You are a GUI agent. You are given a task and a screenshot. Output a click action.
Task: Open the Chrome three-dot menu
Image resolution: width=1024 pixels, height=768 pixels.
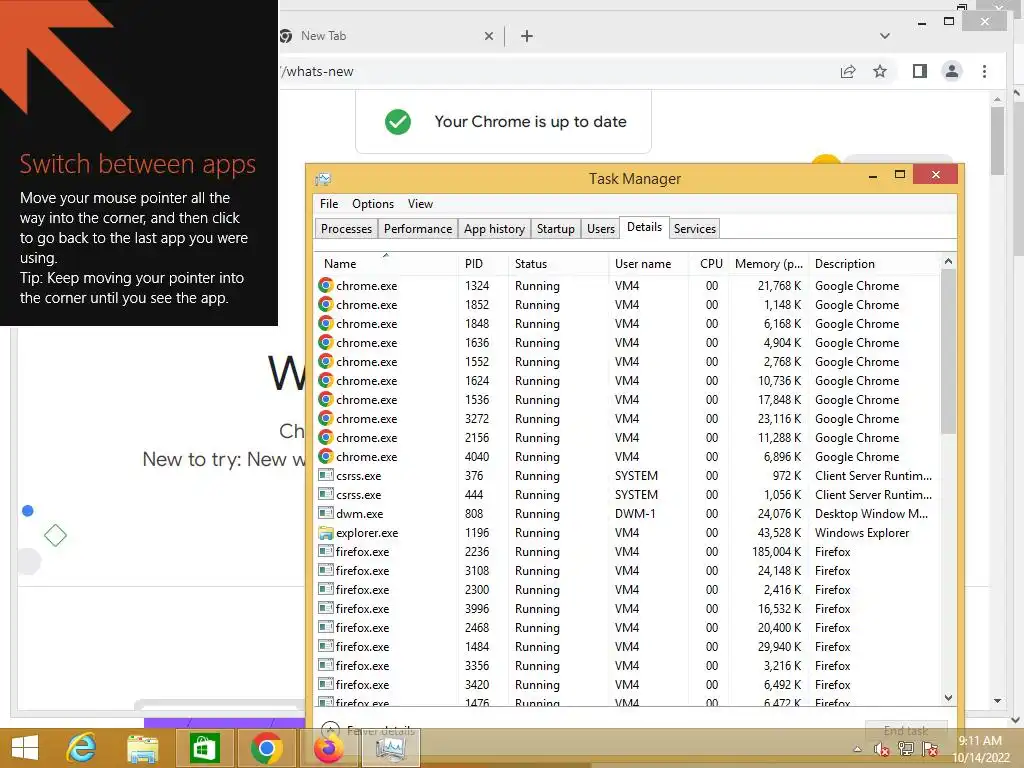click(984, 71)
